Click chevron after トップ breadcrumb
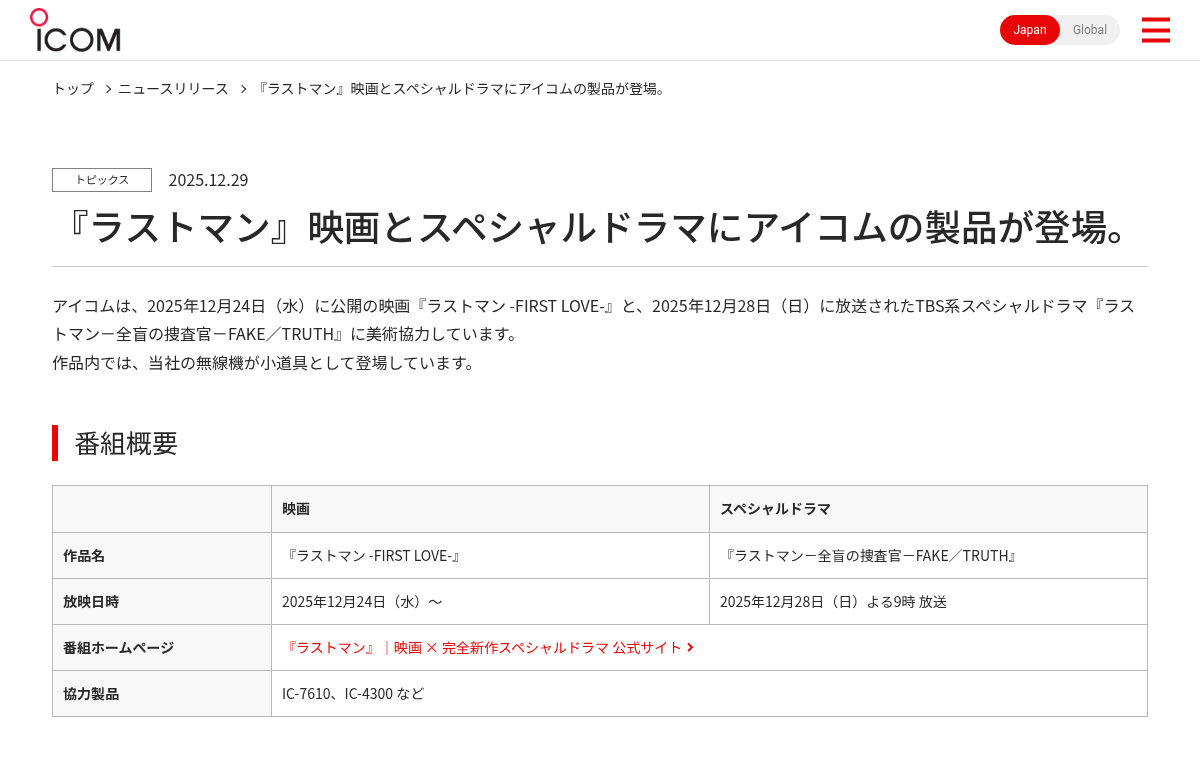 click(x=108, y=89)
